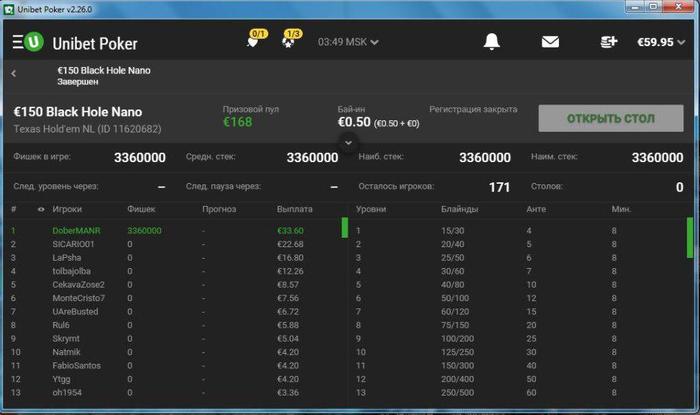Click the green Unibet logo
700x415 pixels.
click(x=34, y=42)
